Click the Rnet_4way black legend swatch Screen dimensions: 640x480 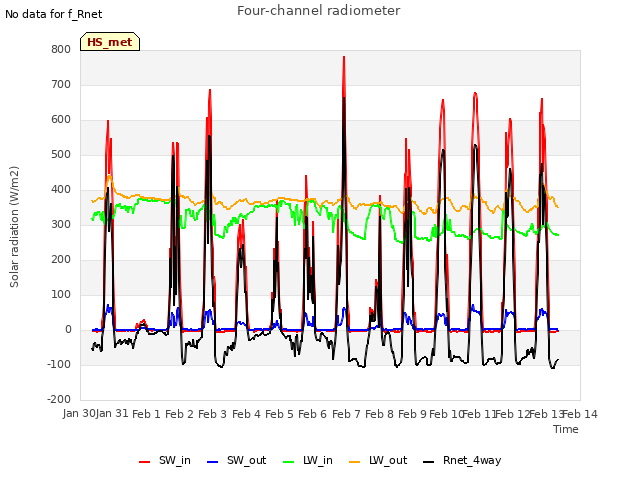tap(429, 462)
